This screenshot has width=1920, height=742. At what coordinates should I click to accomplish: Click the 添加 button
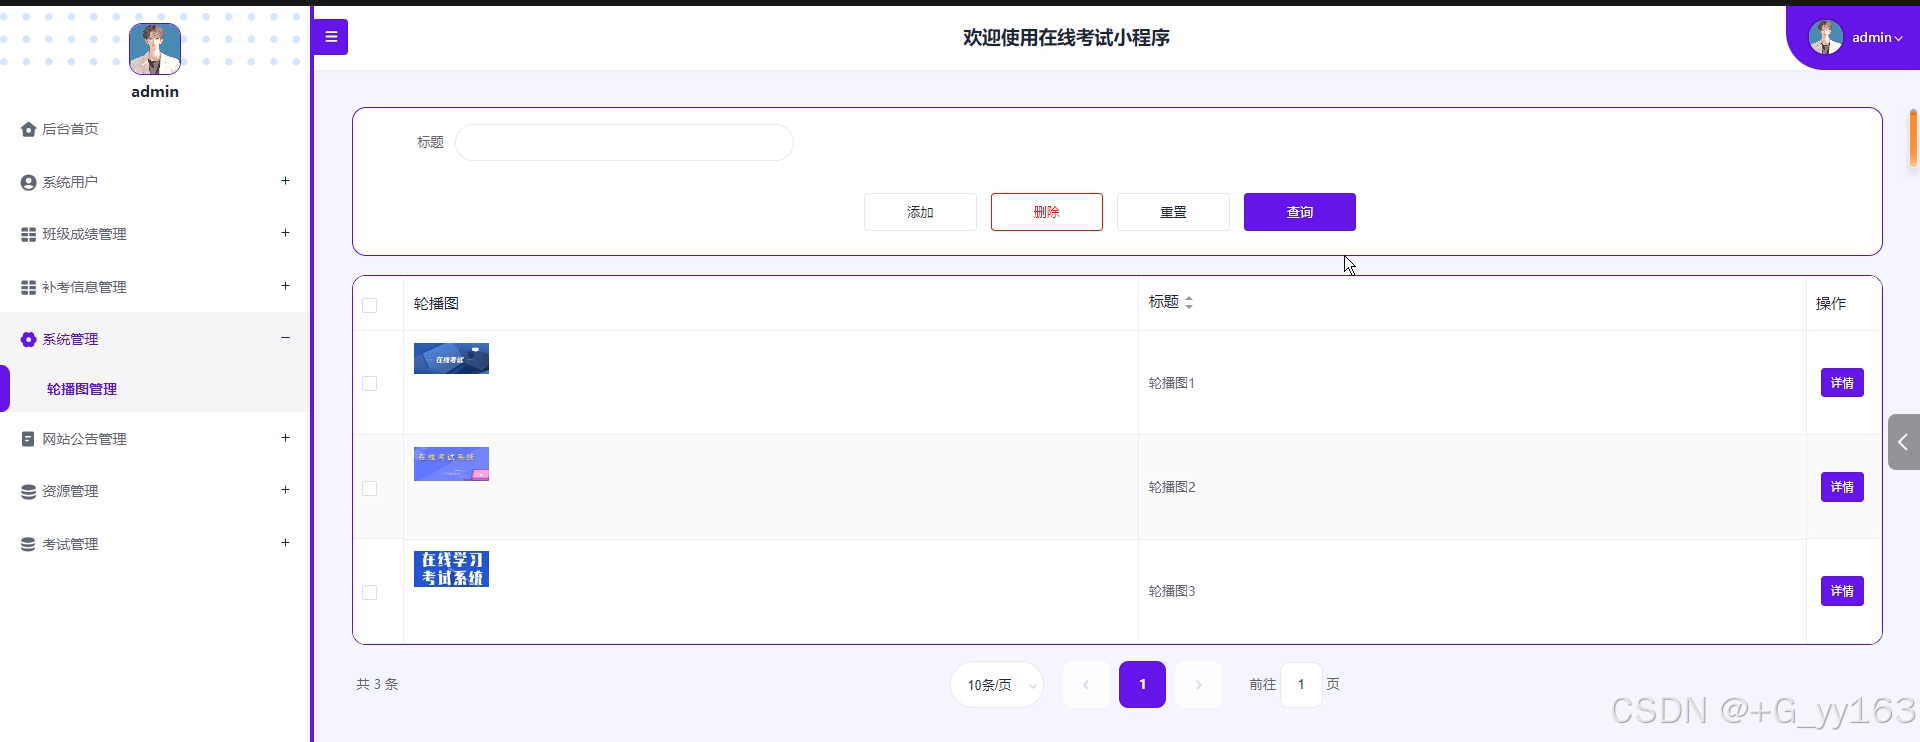(920, 212)
